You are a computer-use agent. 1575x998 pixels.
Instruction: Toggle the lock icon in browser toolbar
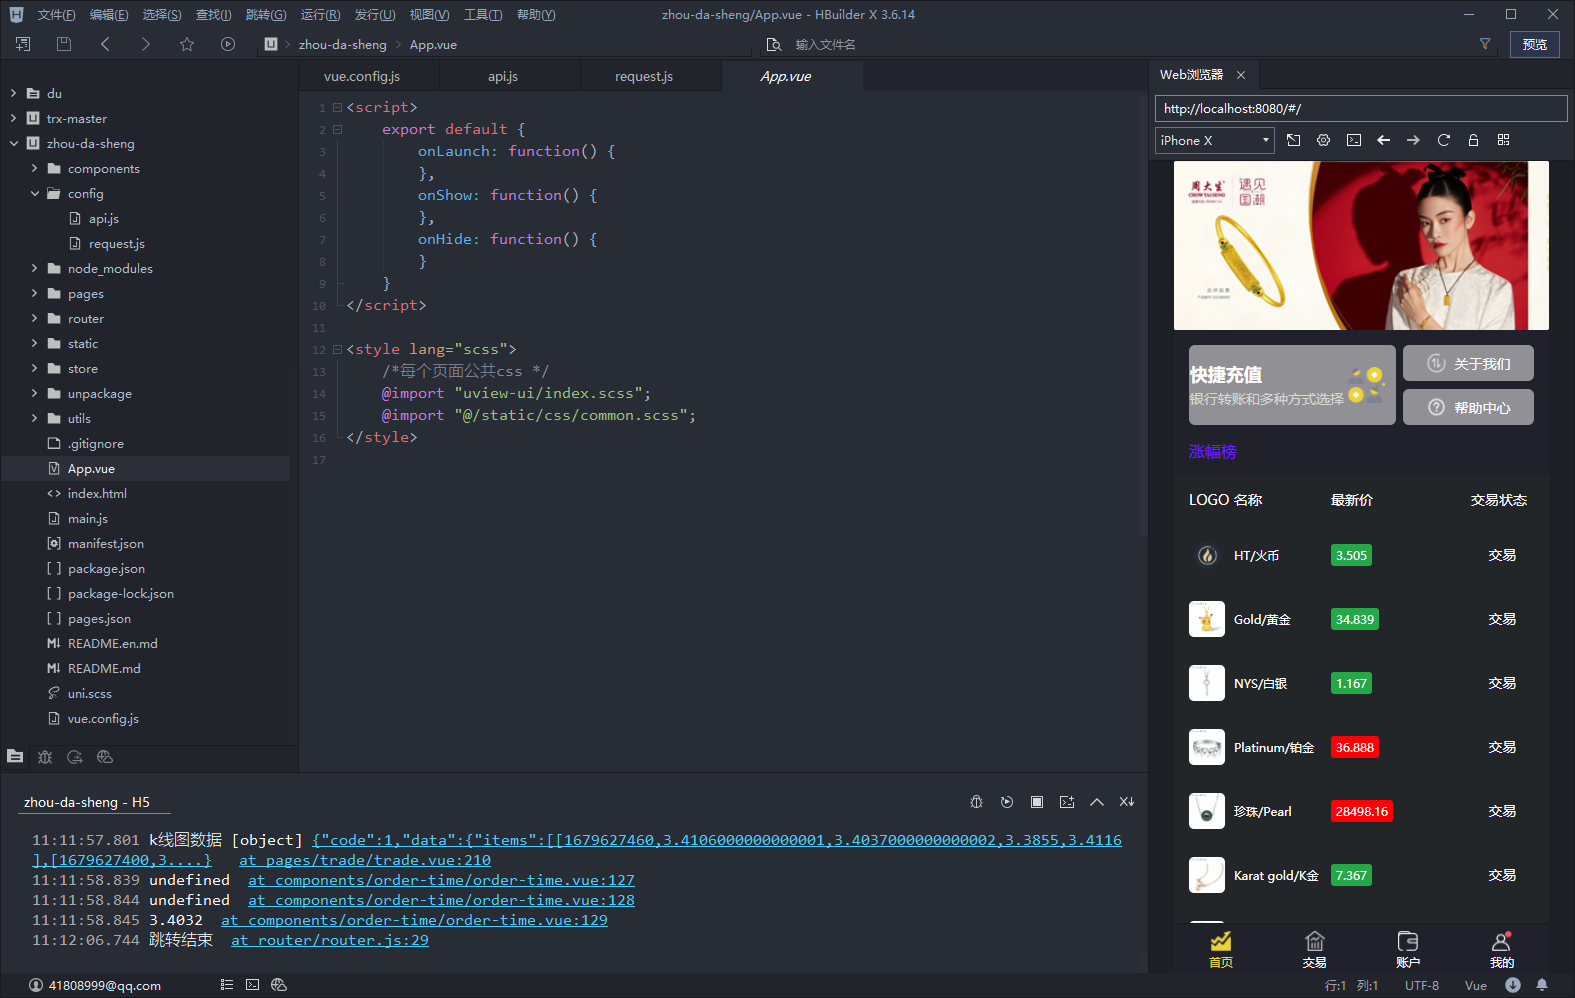1473,140
